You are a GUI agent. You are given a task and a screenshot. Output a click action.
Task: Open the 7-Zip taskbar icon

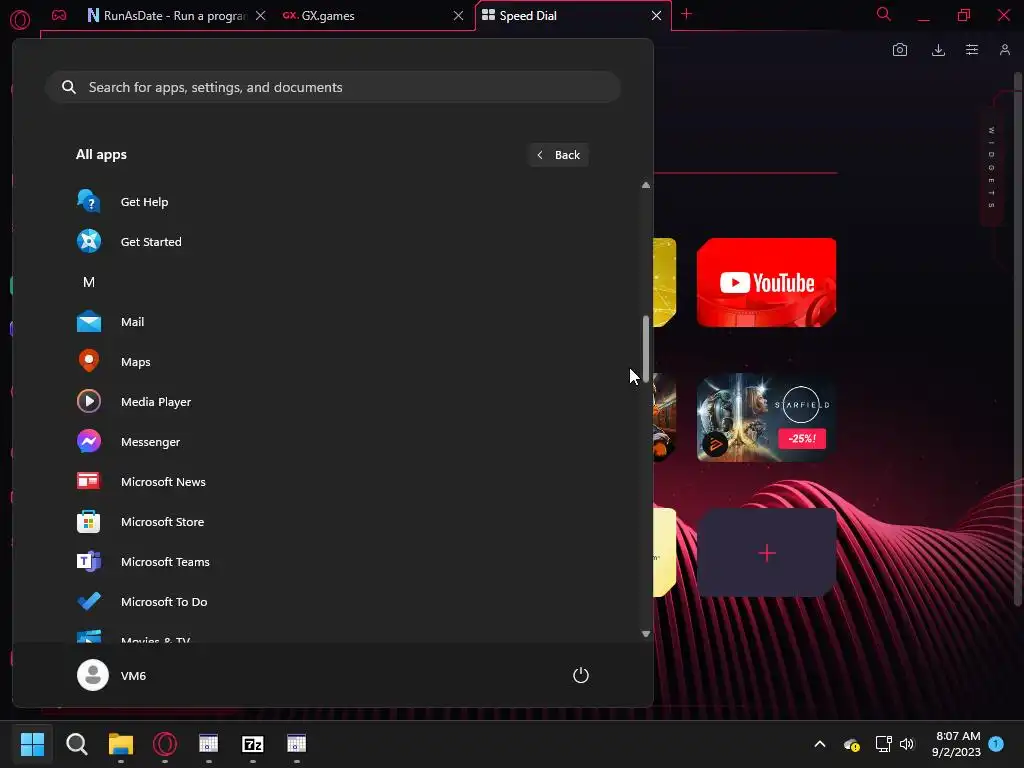(x=253, y=744)
